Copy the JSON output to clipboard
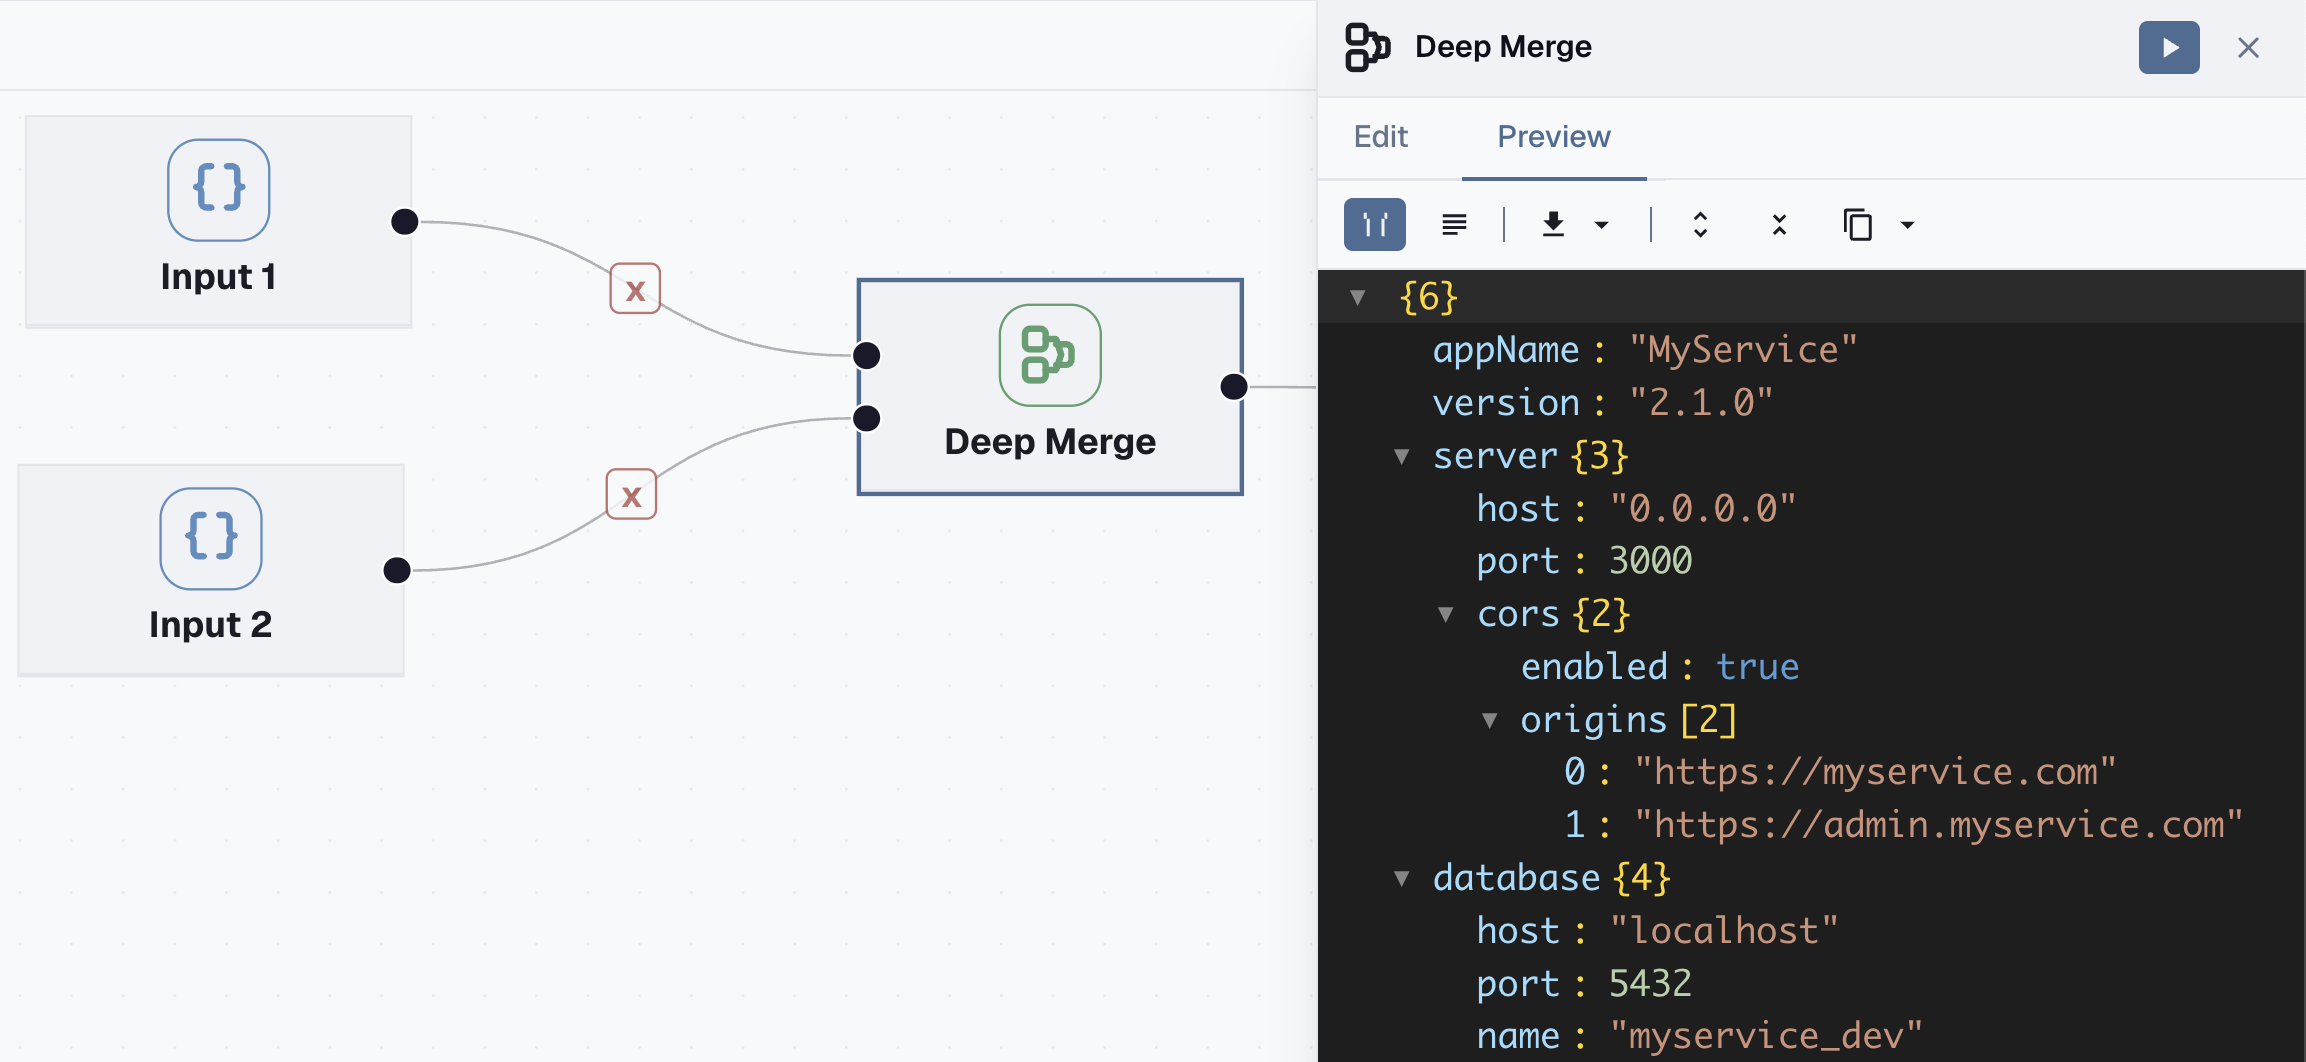Screen dimensions: 2306x1062 1857,225
